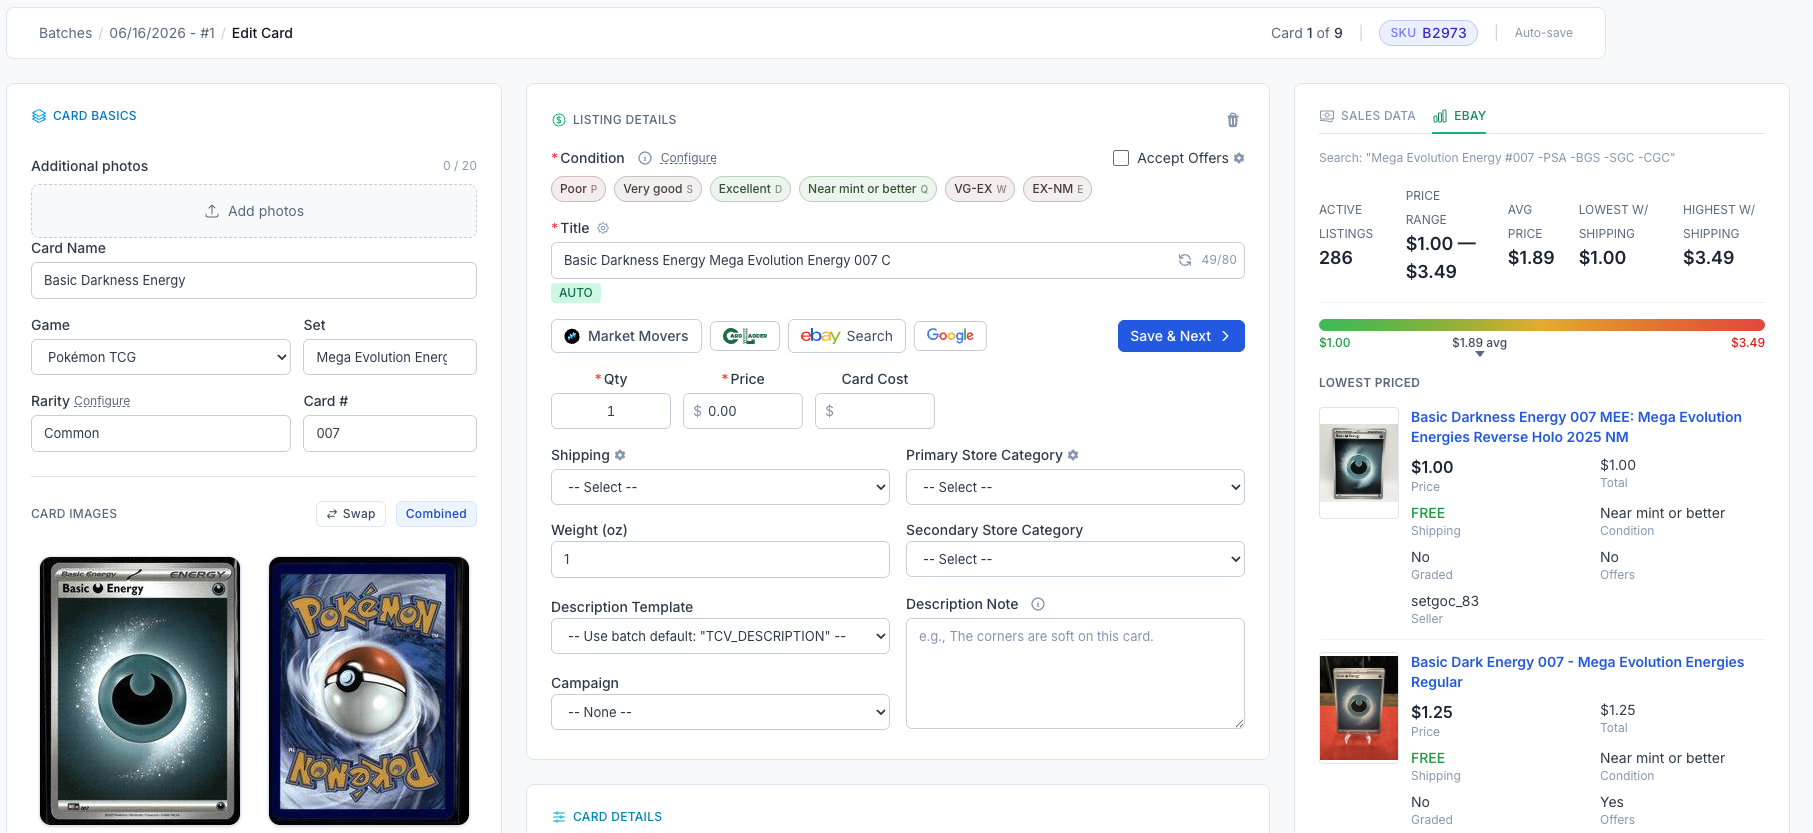This screenshot has width=1813, height=833.
Task: Click the Card # input field
Action: tap(390, 433)
